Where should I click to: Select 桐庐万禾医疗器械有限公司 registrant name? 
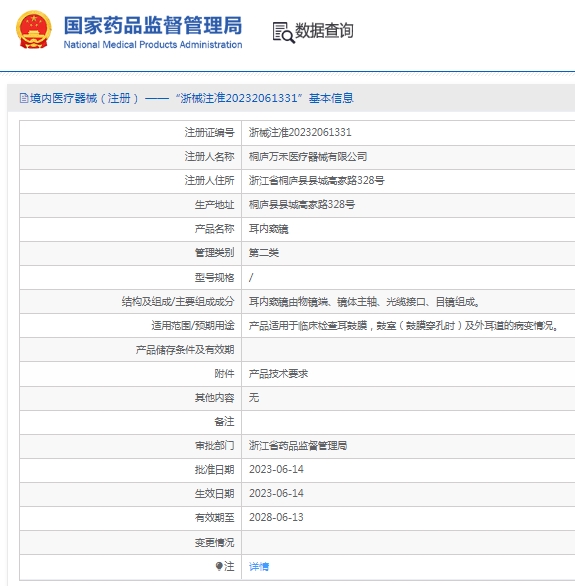[308, 157]
